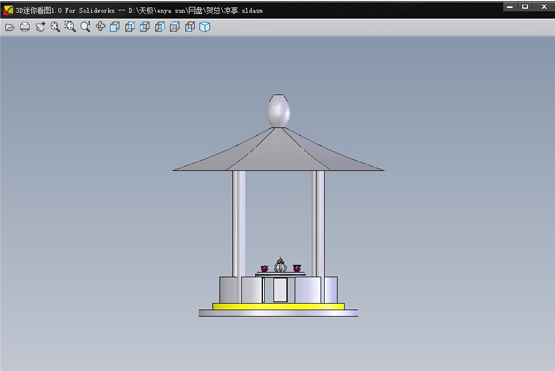Choose the zoom to fit magnifier

tap(55, 27)
